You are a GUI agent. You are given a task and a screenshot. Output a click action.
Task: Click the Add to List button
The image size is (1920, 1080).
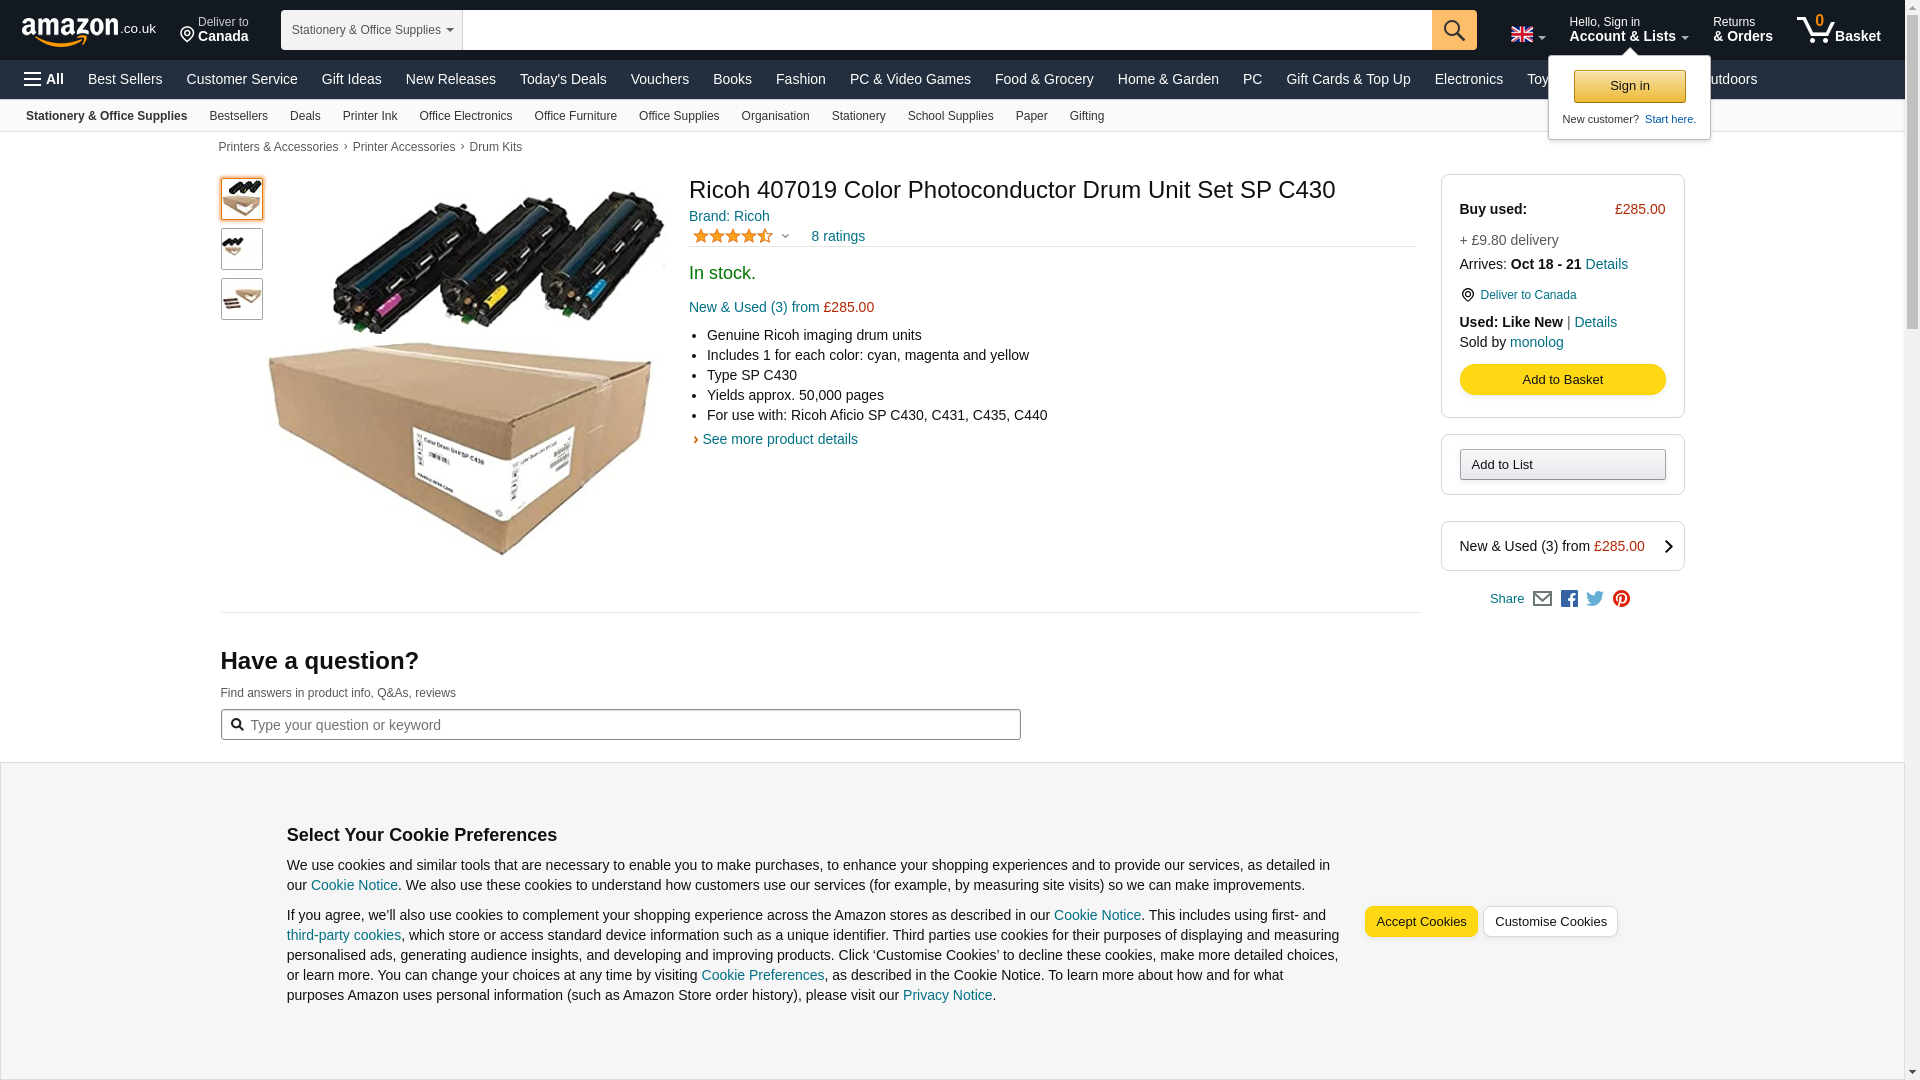1562,465
